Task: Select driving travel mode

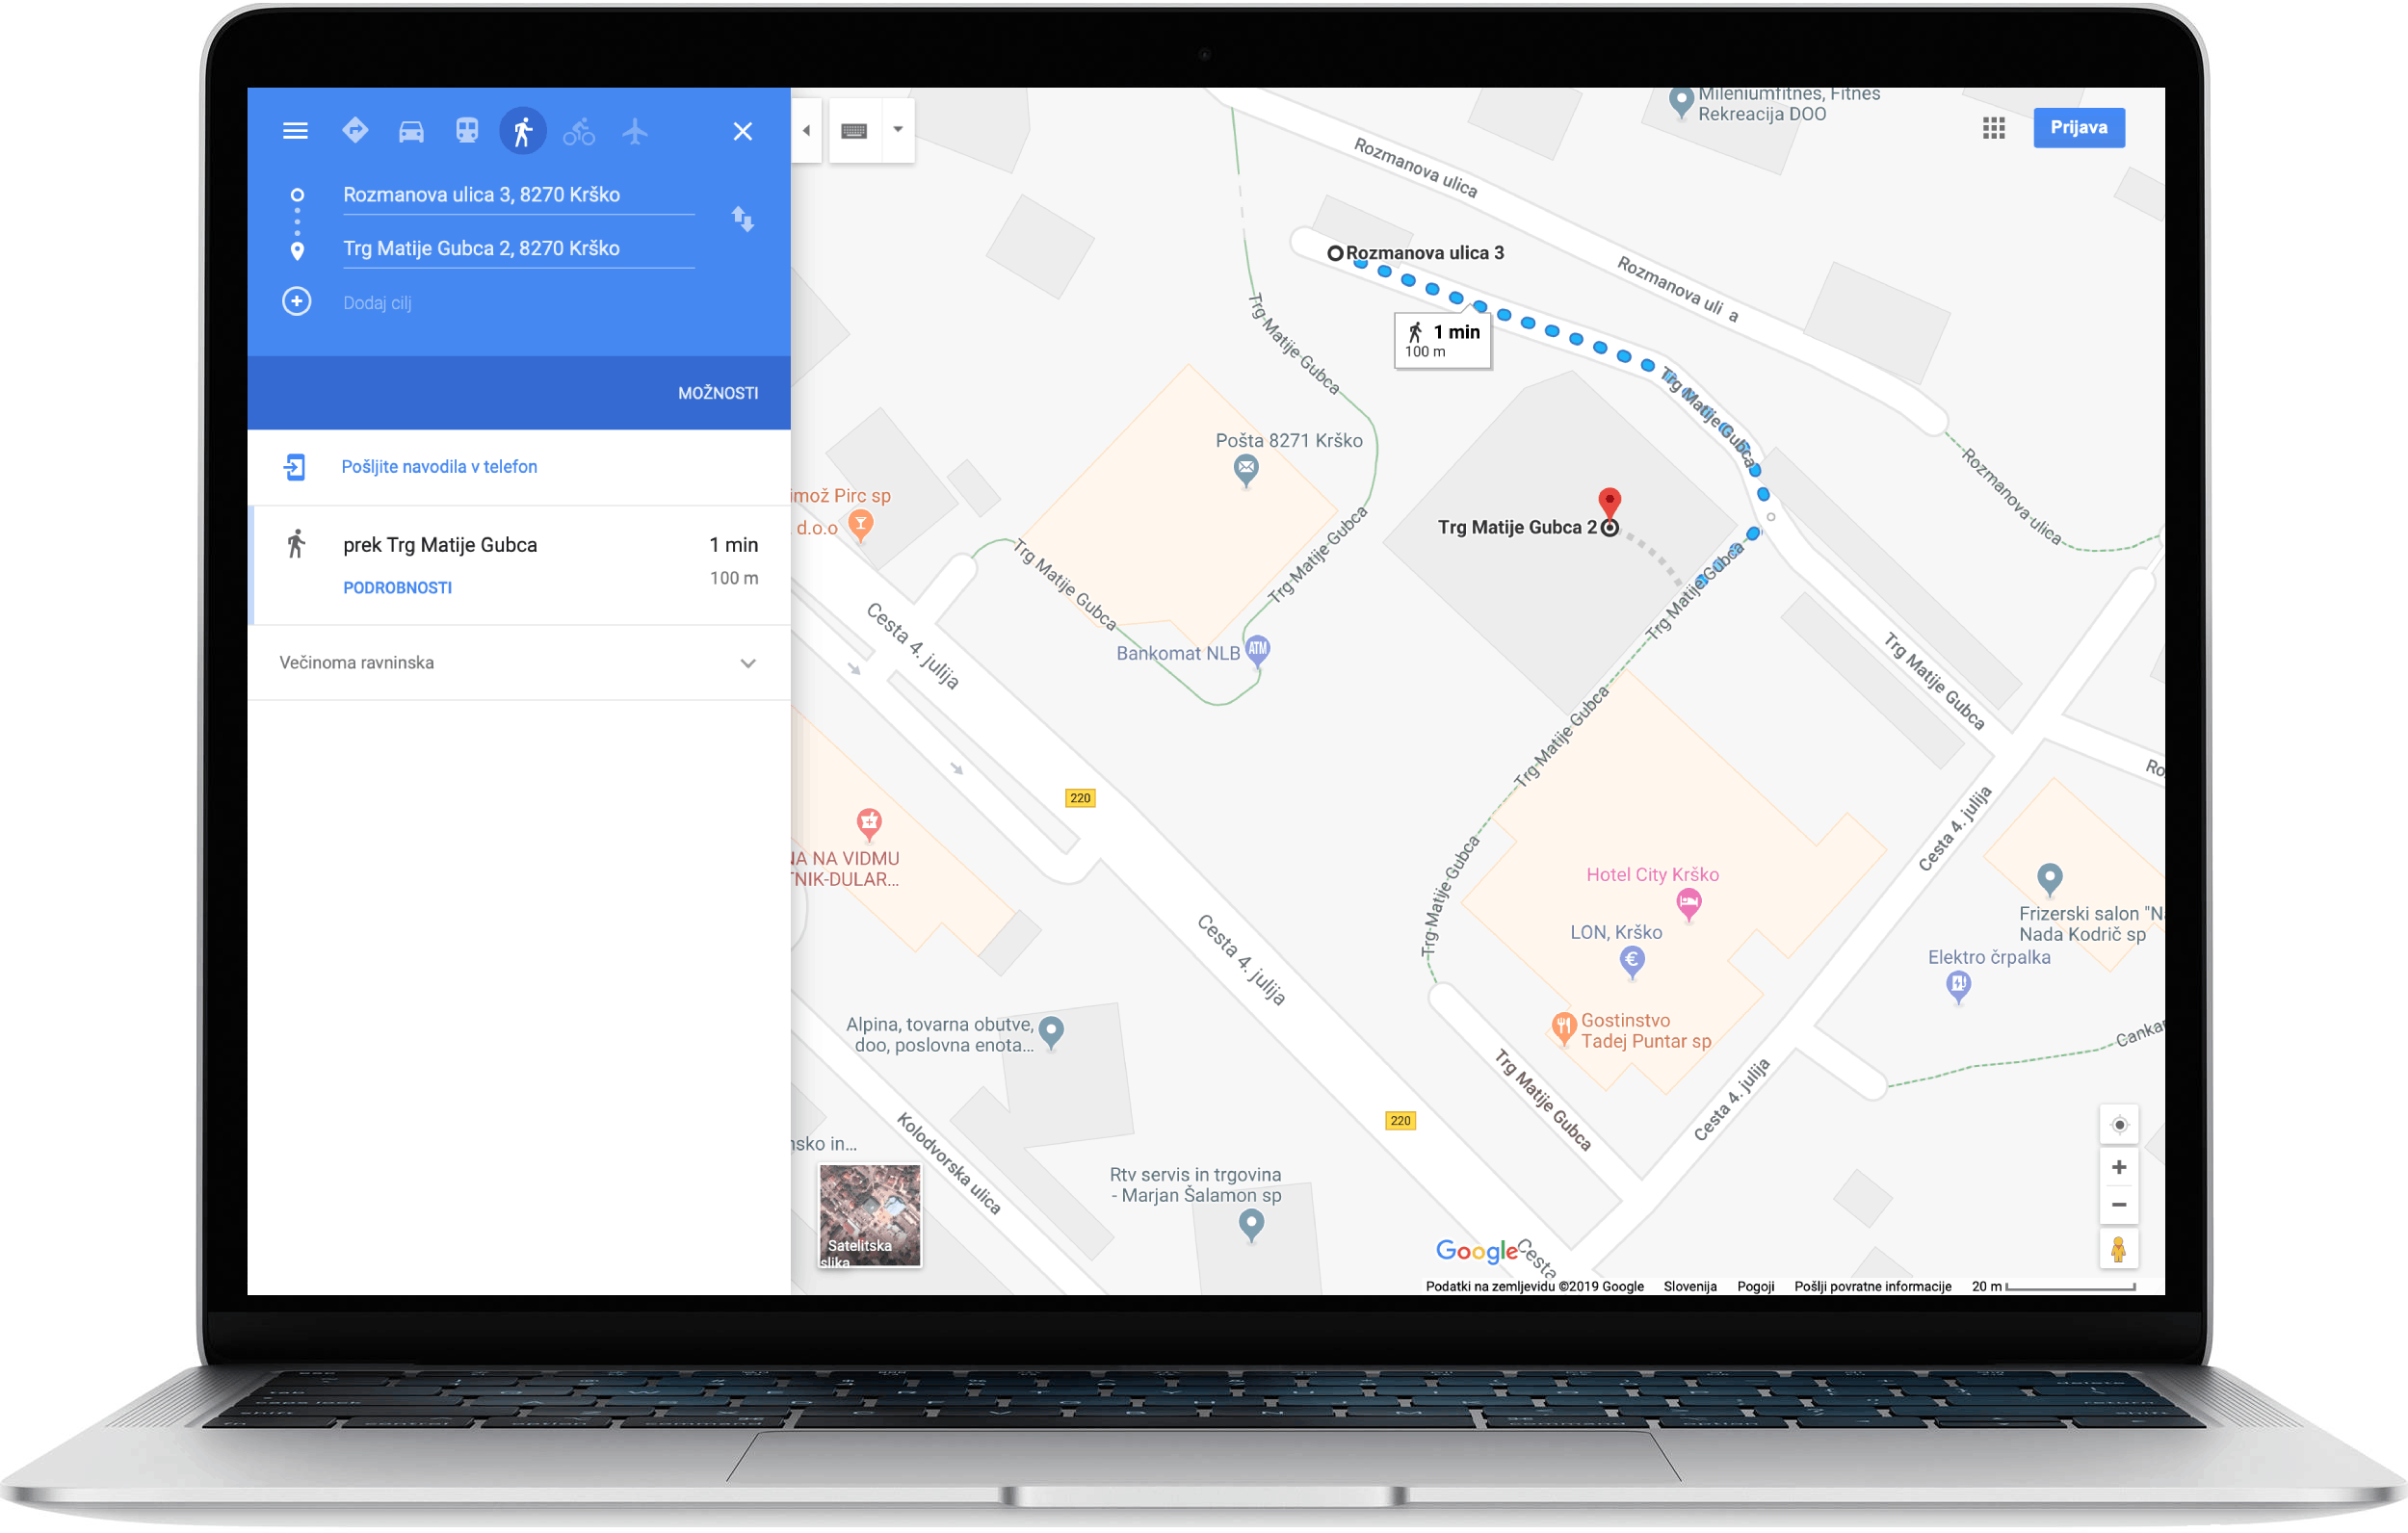Action: pyautogui.click(x=411, y=131)
